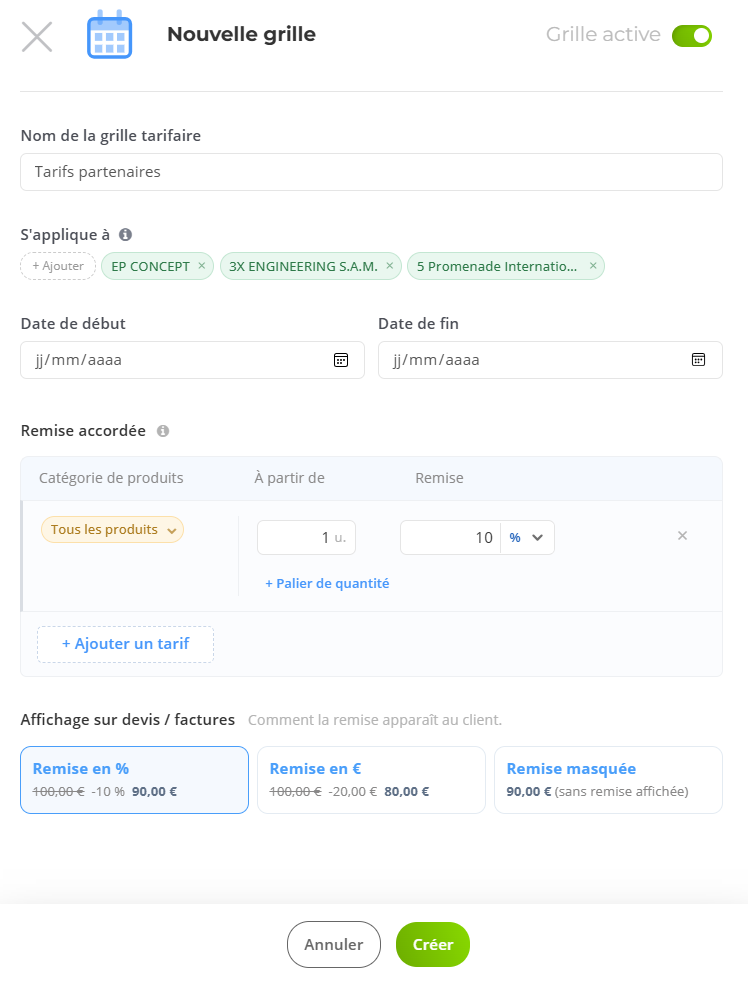Click the Affichage sur devis / factures label
This screenshot has height=982, width=748.
[128, 720]
